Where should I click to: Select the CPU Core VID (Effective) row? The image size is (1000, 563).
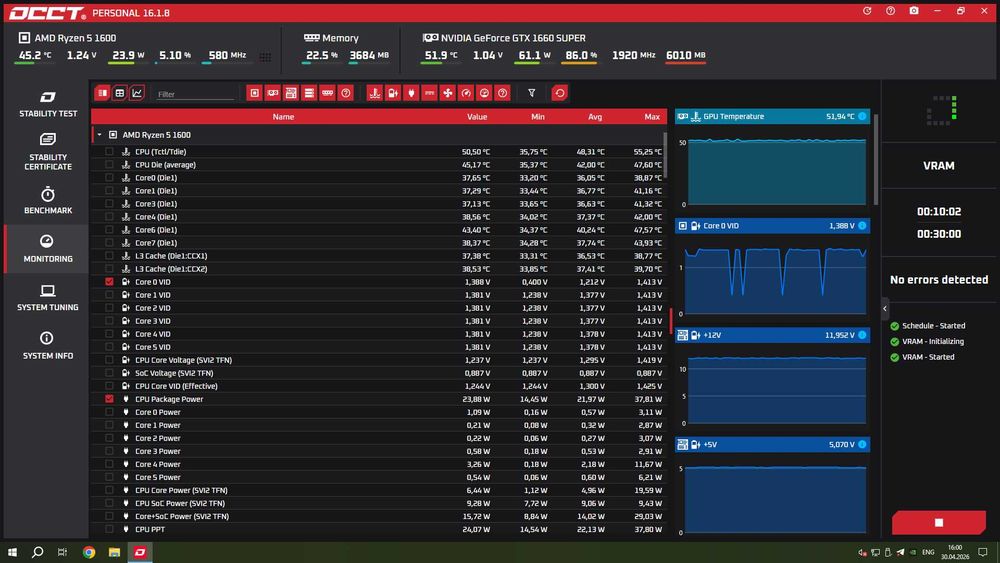tap(379, 386)
